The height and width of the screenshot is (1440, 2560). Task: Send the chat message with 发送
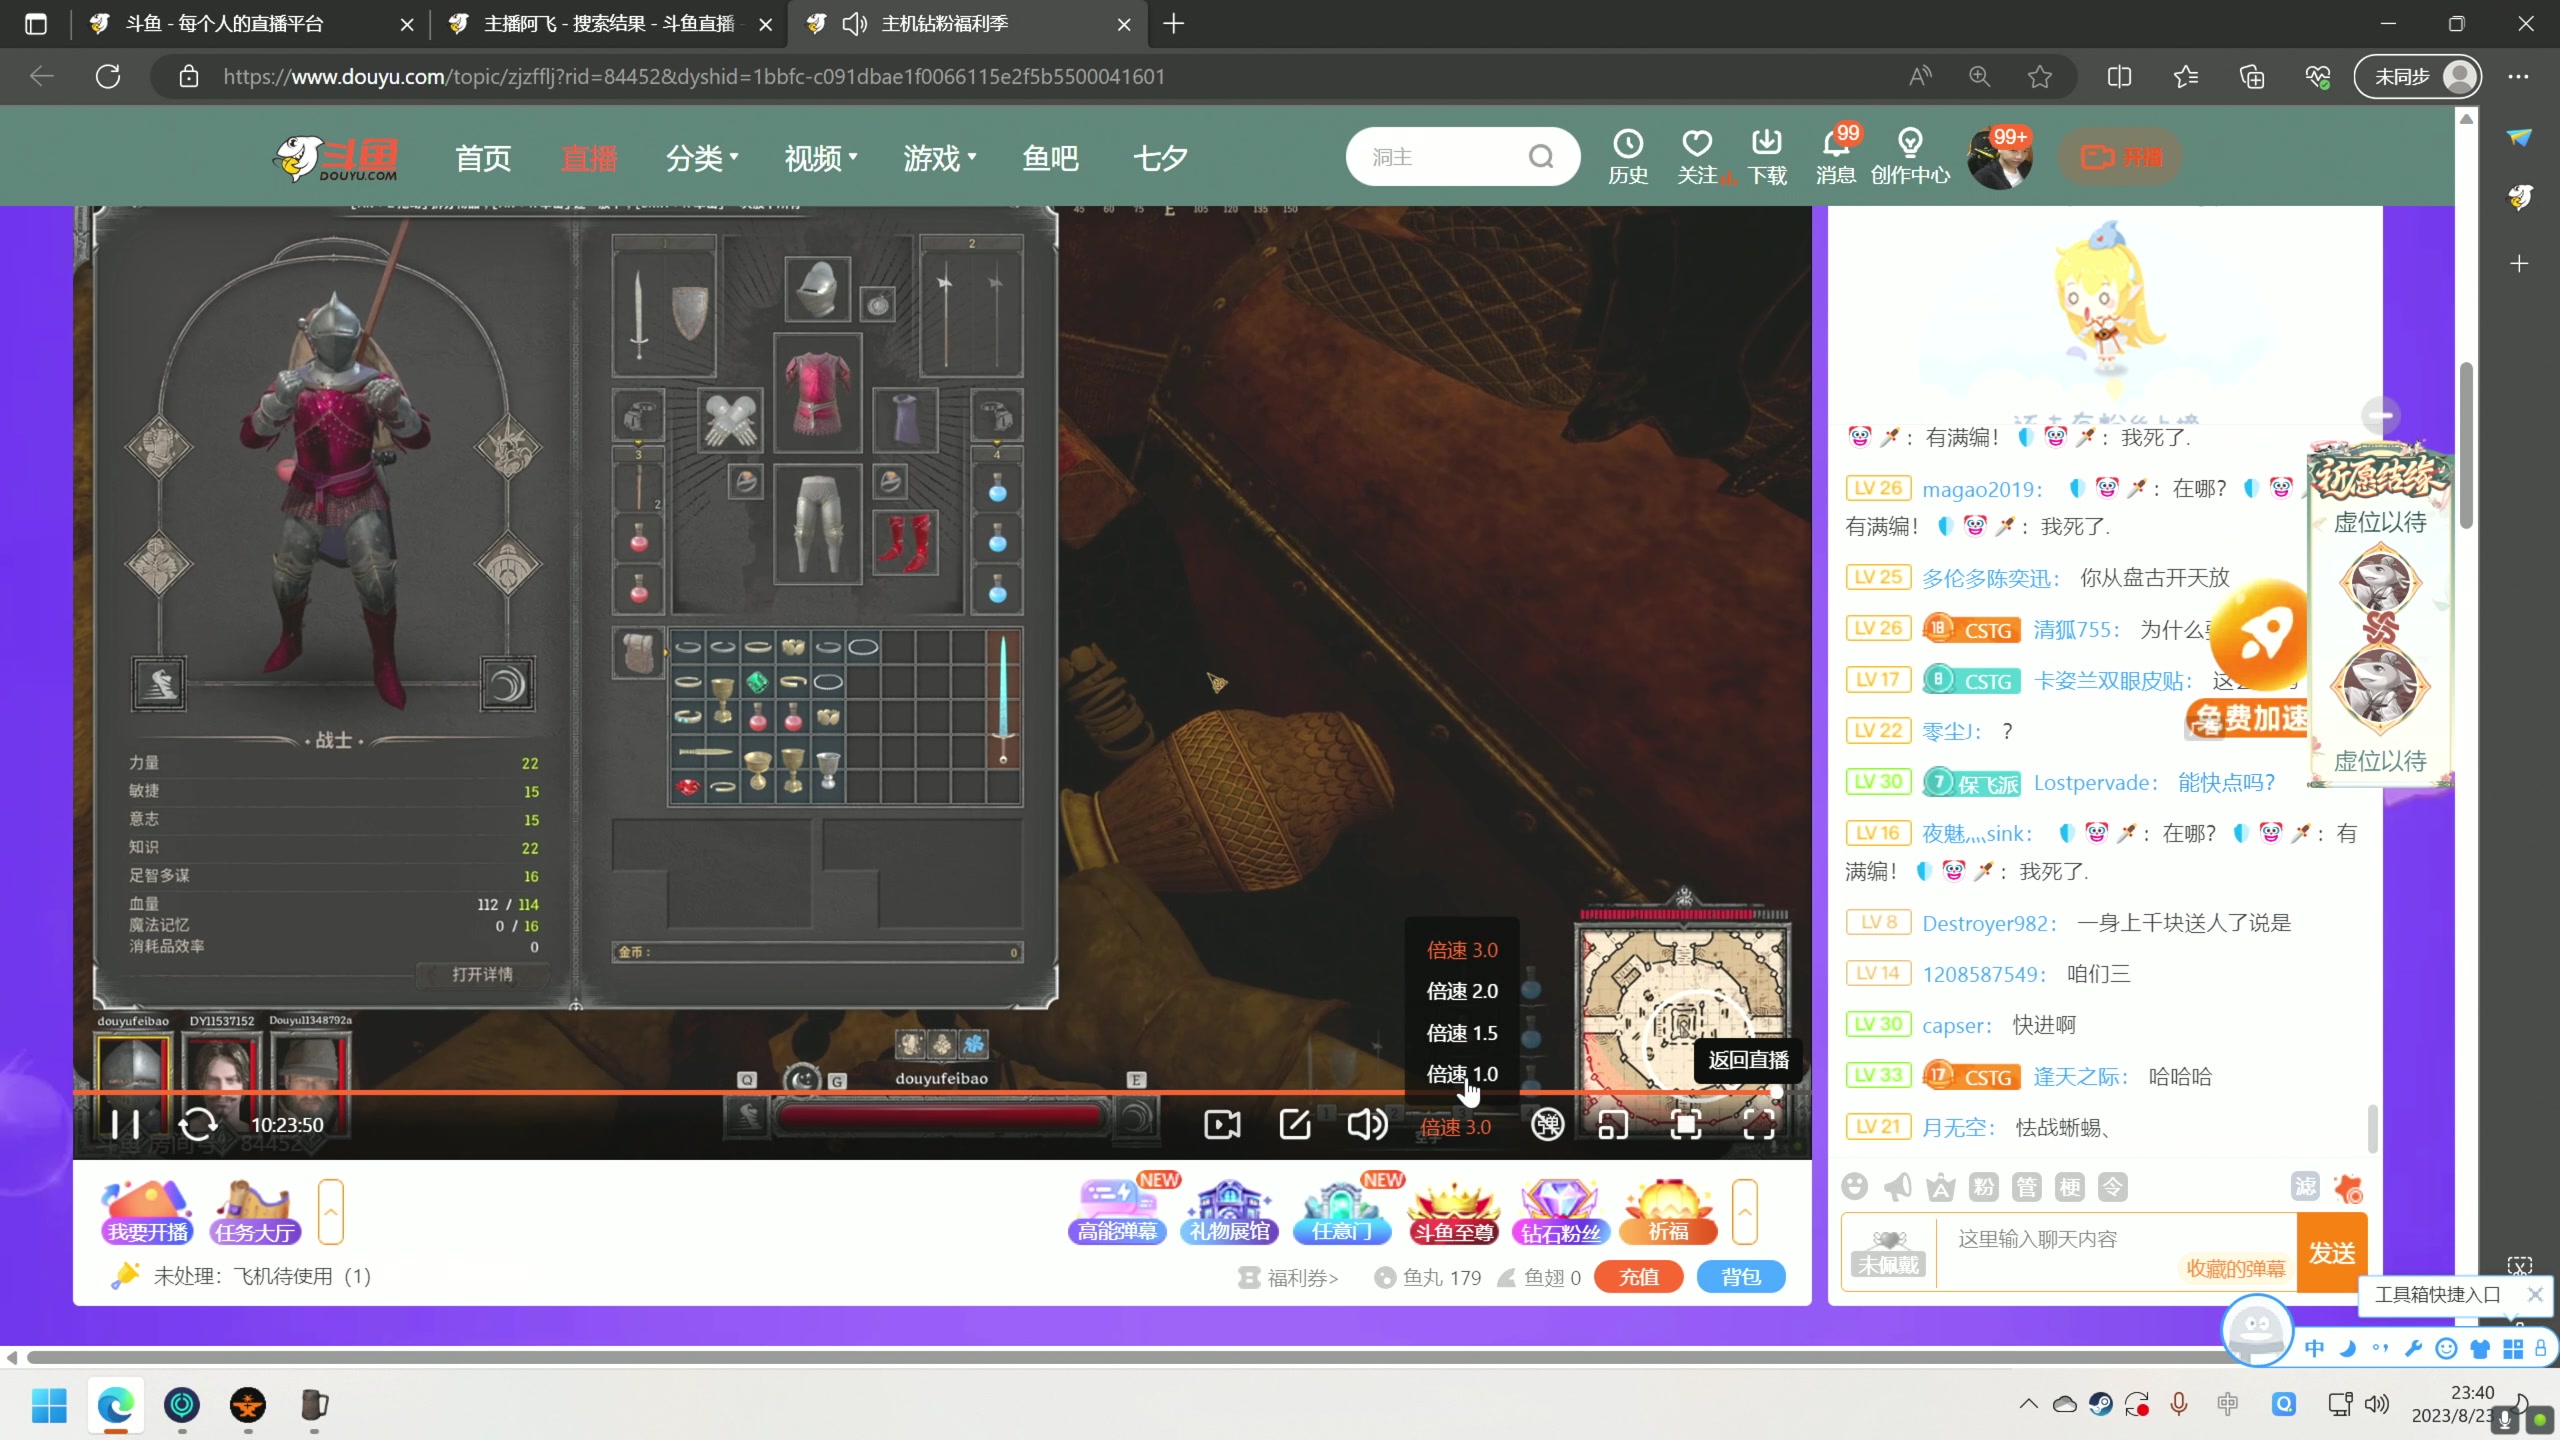pyautogui.click(x=2332, y=1252)
